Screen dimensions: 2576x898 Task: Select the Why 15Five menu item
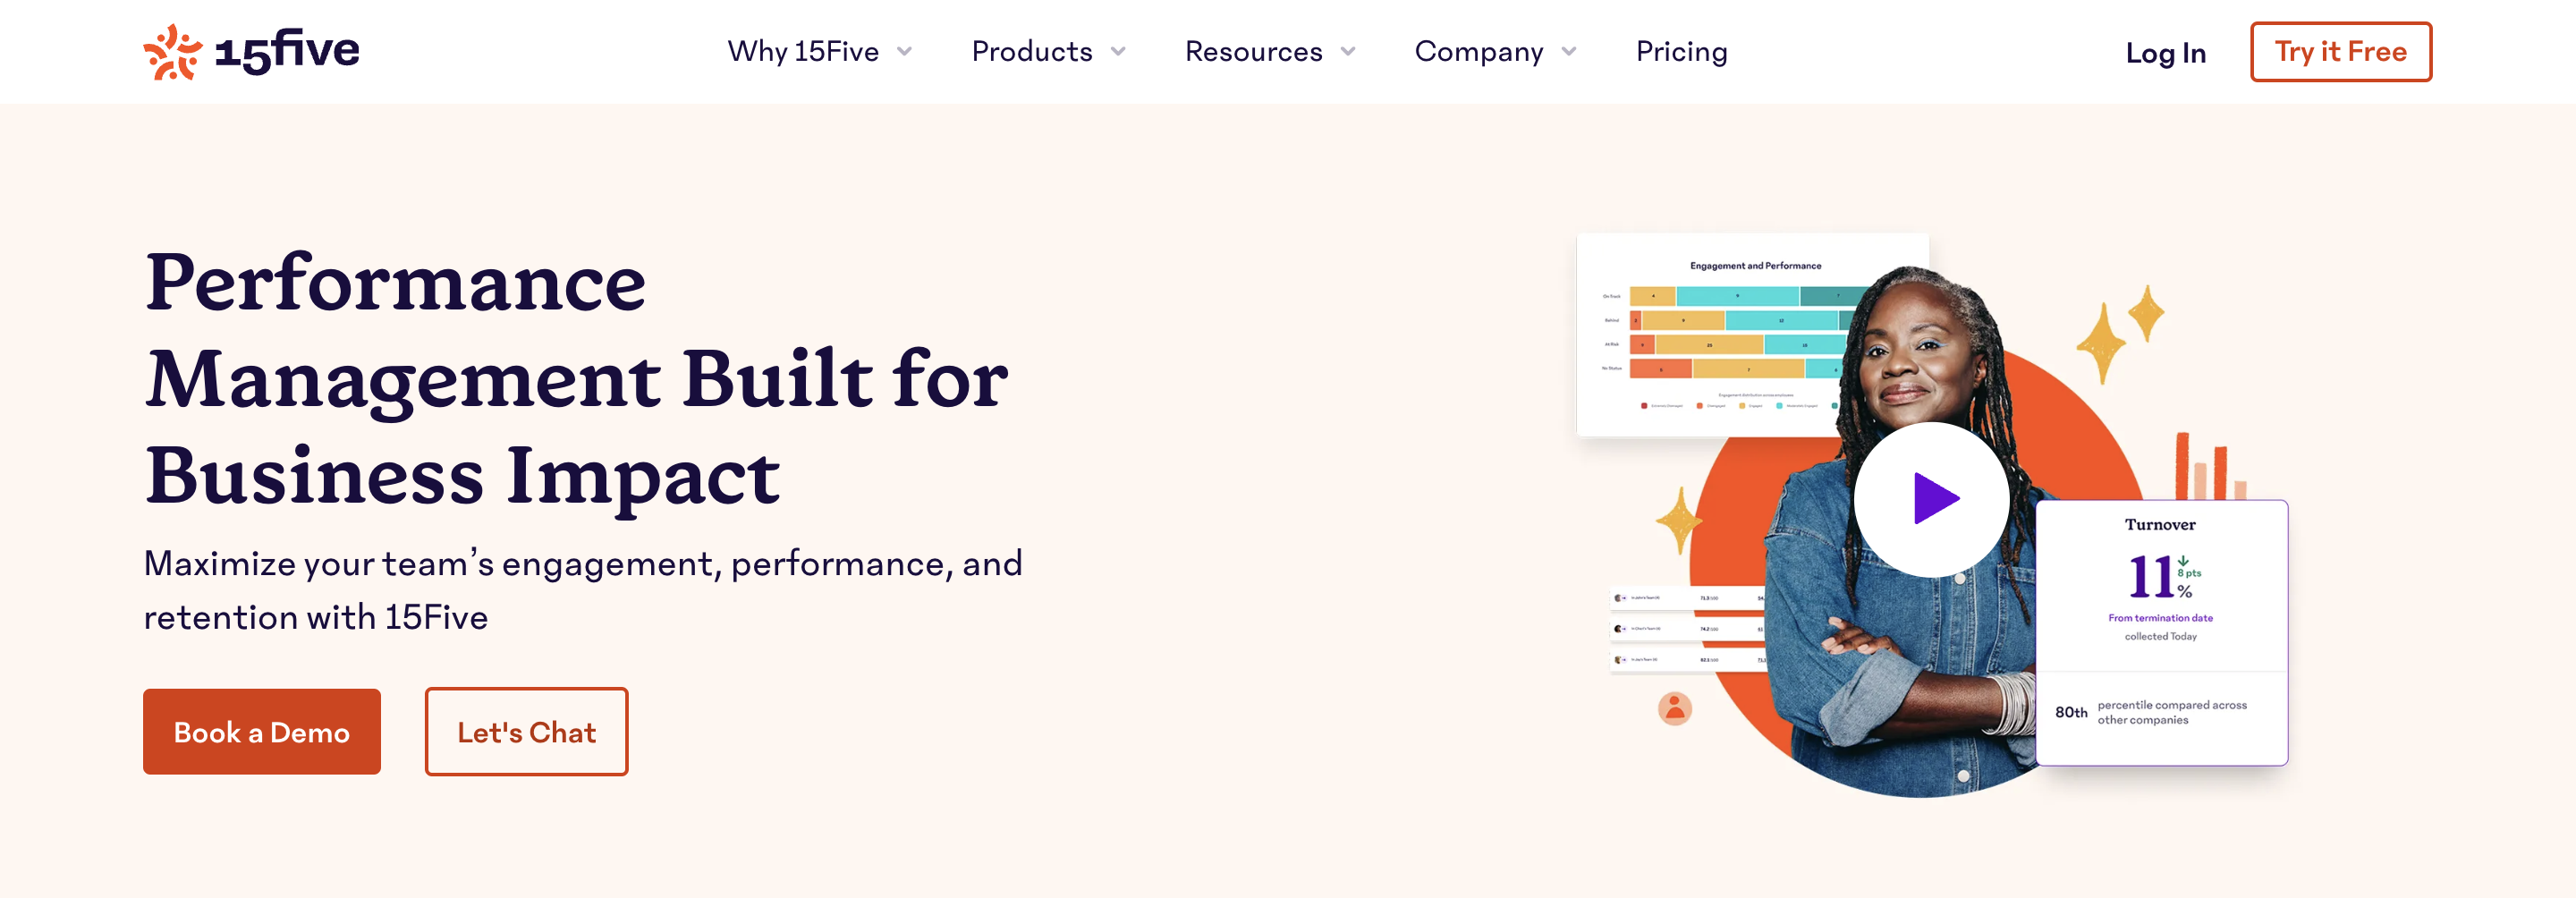point(803,52)
